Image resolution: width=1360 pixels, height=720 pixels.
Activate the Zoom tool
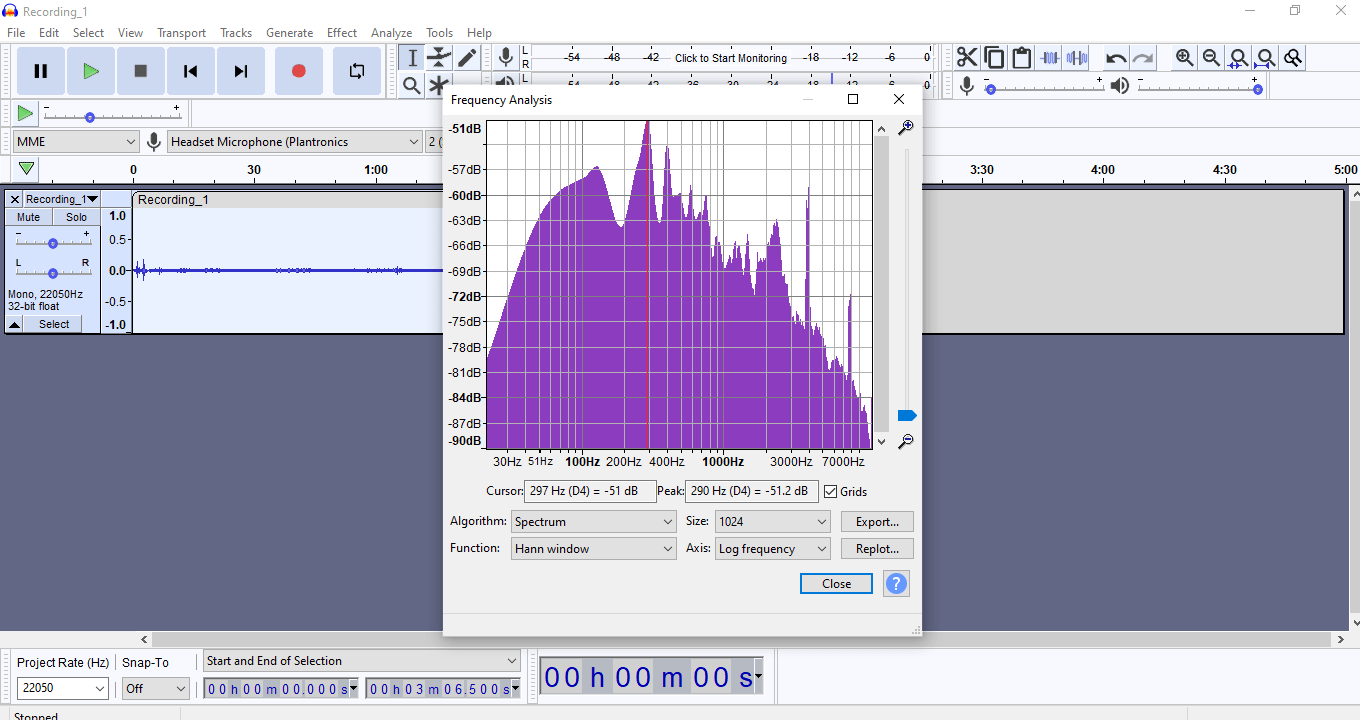tap(411, 85)
